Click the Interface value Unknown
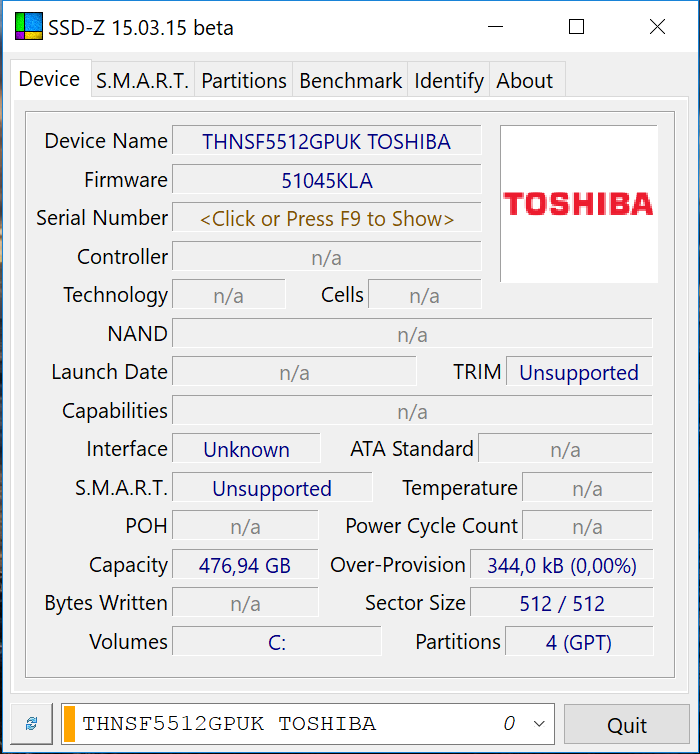The image size is (700, 754). tap(246, 449)
